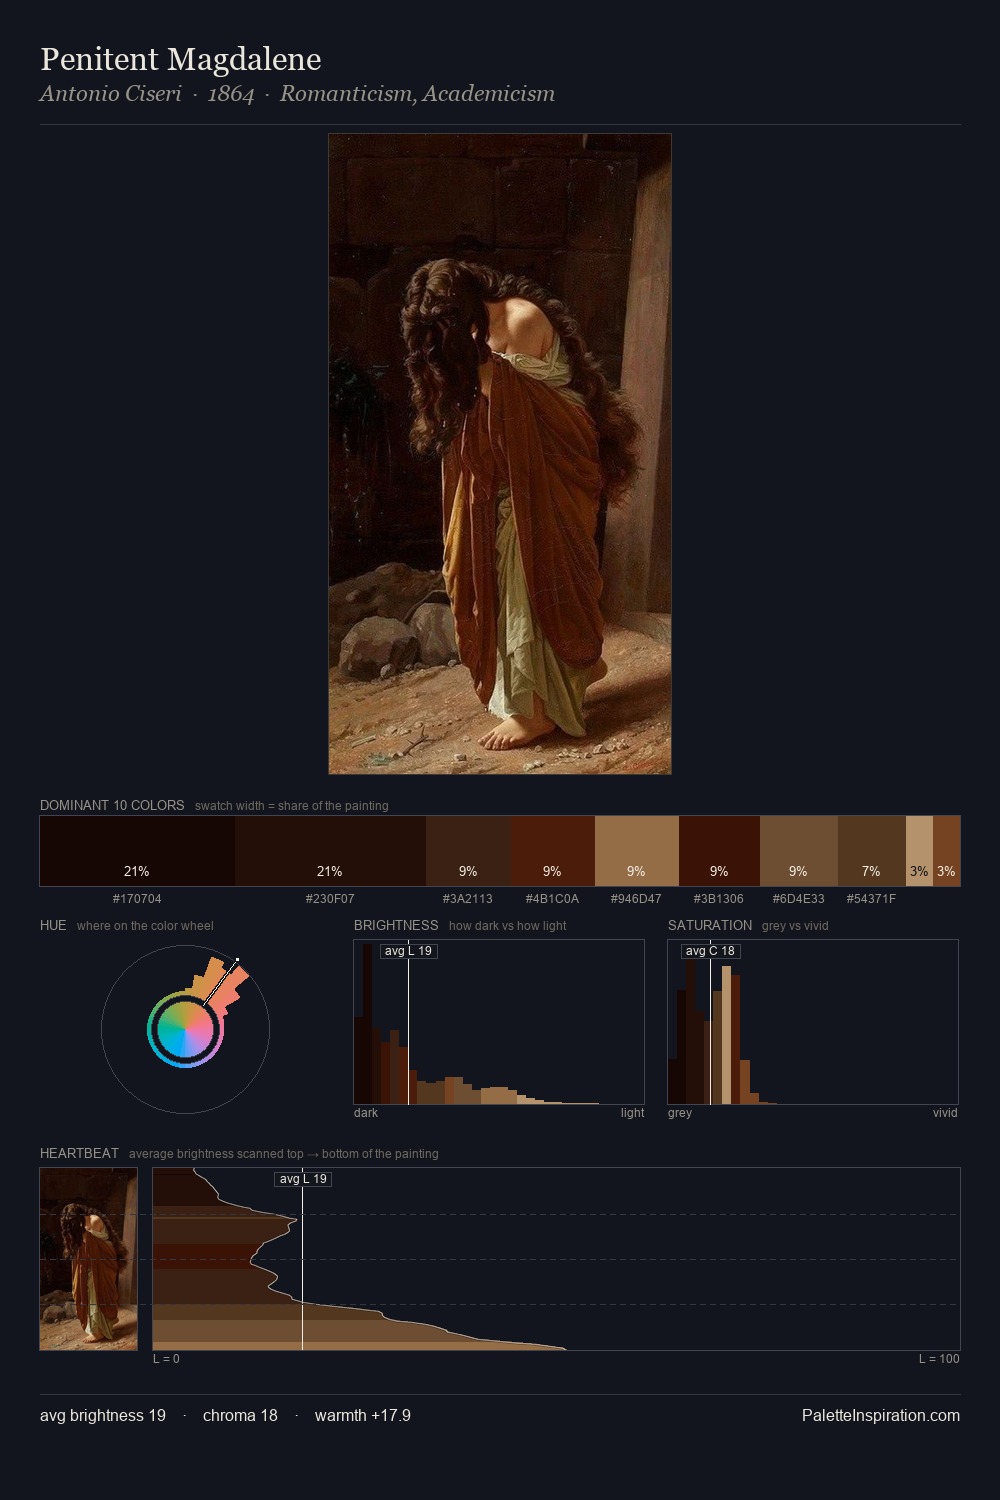Click "where on the color wheel" caption
This screenshot has width=1000, height=1500.
pos(145,926)
